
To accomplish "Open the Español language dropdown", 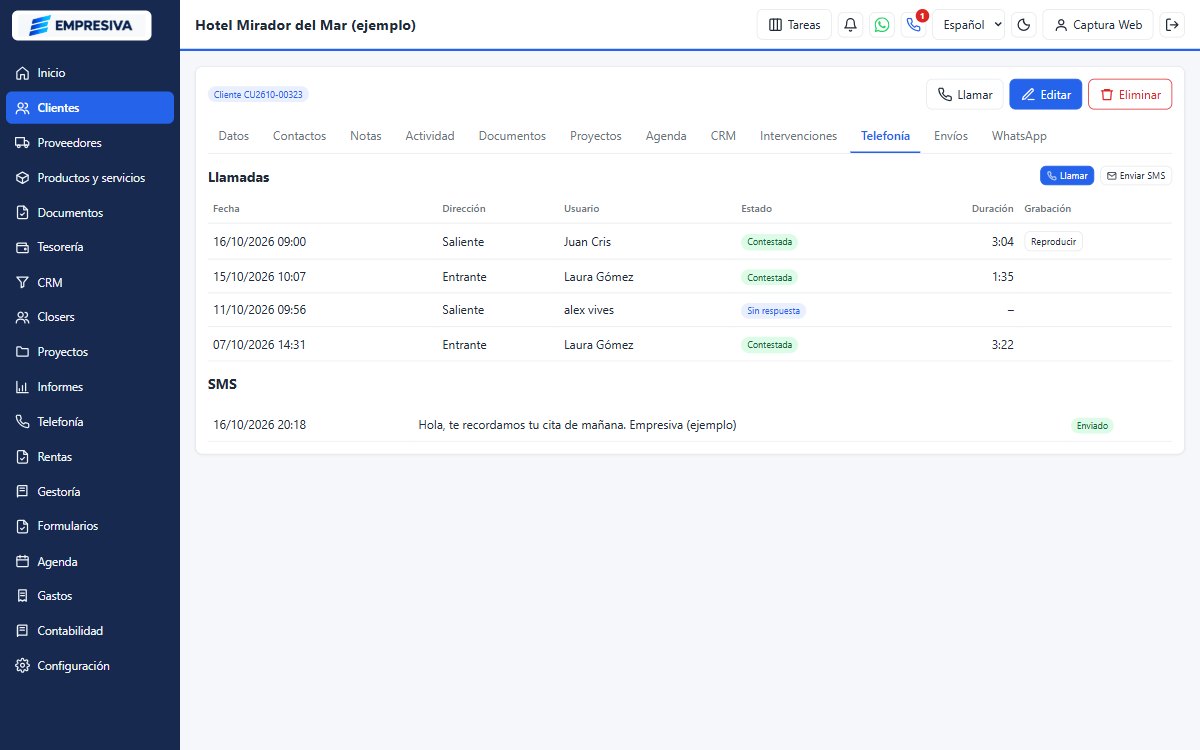I will tap(969, 25).
